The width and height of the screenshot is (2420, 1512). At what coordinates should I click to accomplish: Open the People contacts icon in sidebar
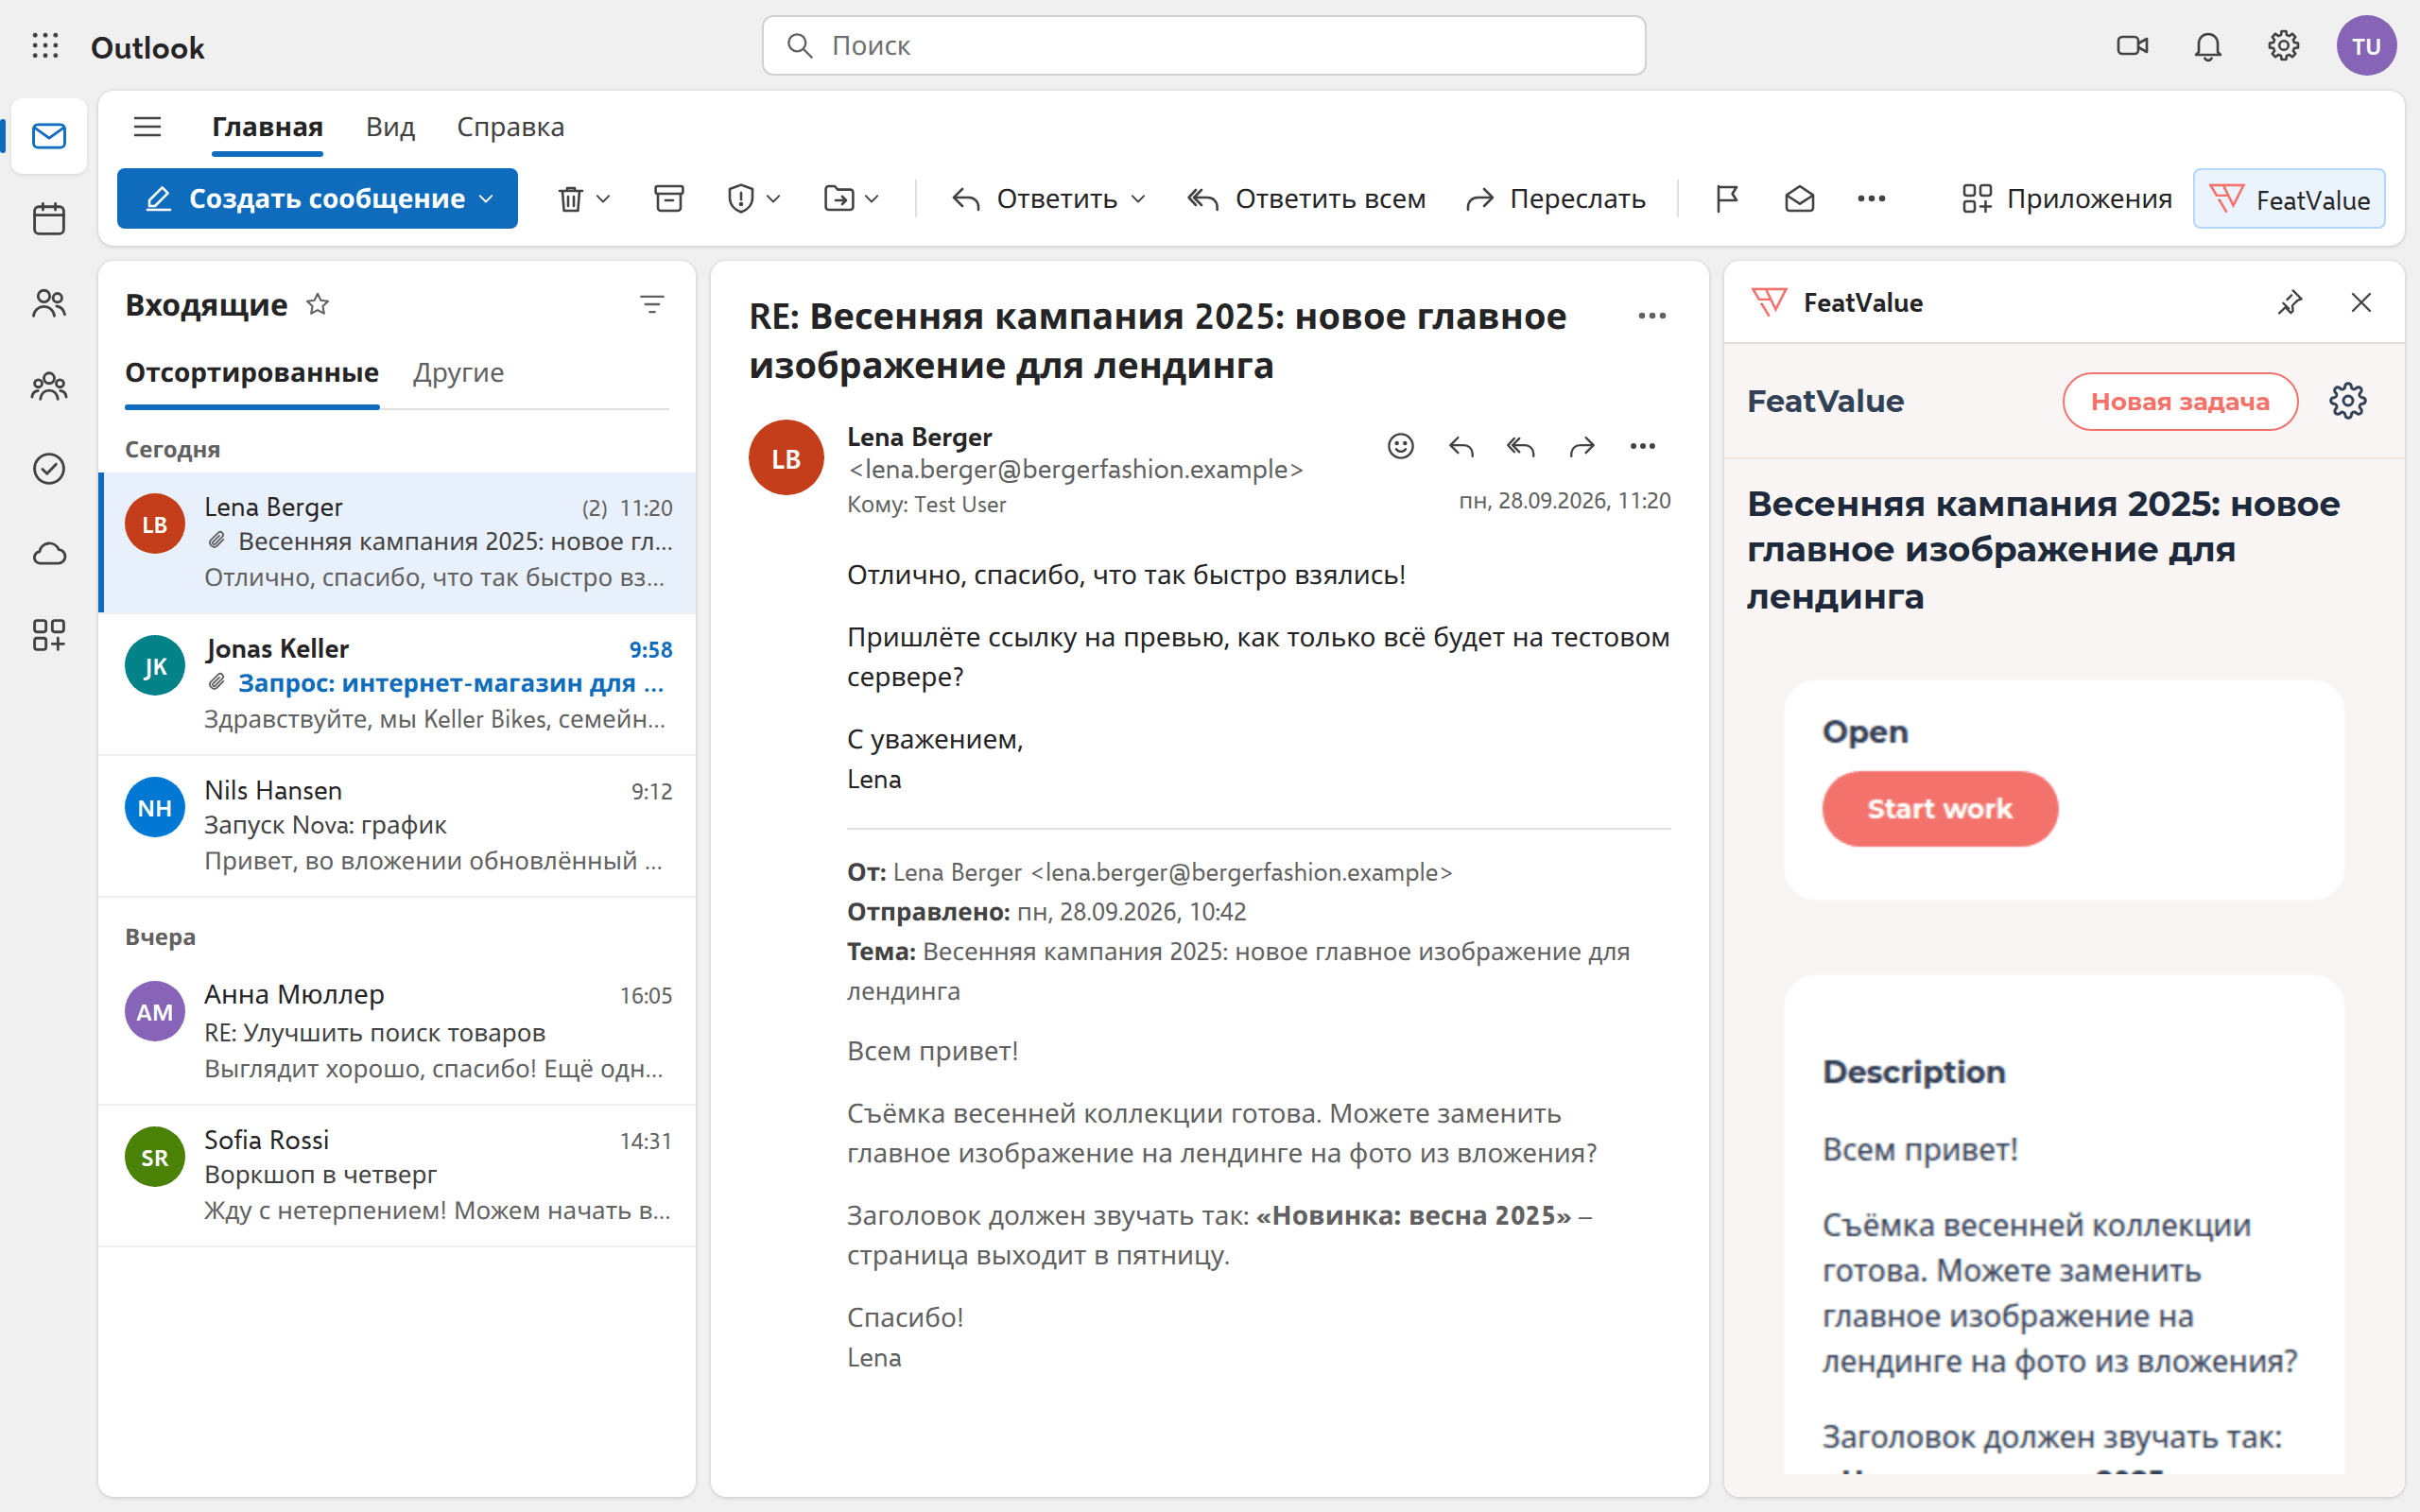(49, 303)
